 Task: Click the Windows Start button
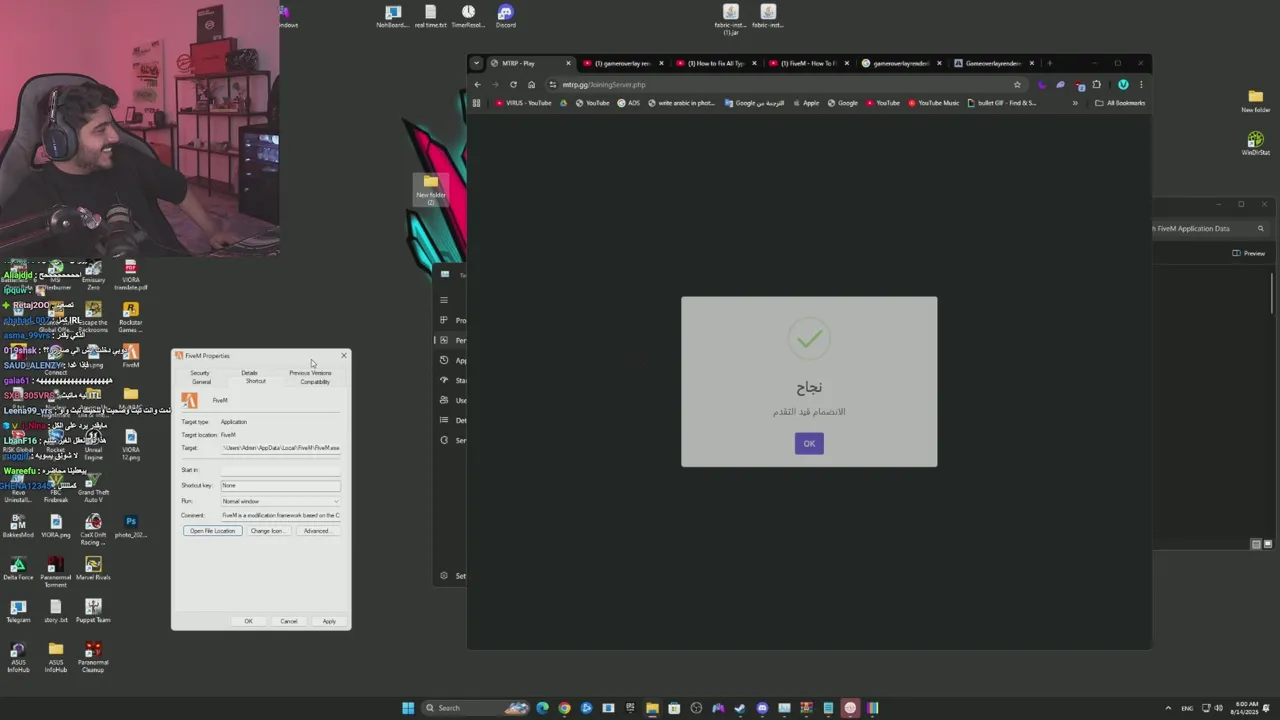(x=408, y=708)
